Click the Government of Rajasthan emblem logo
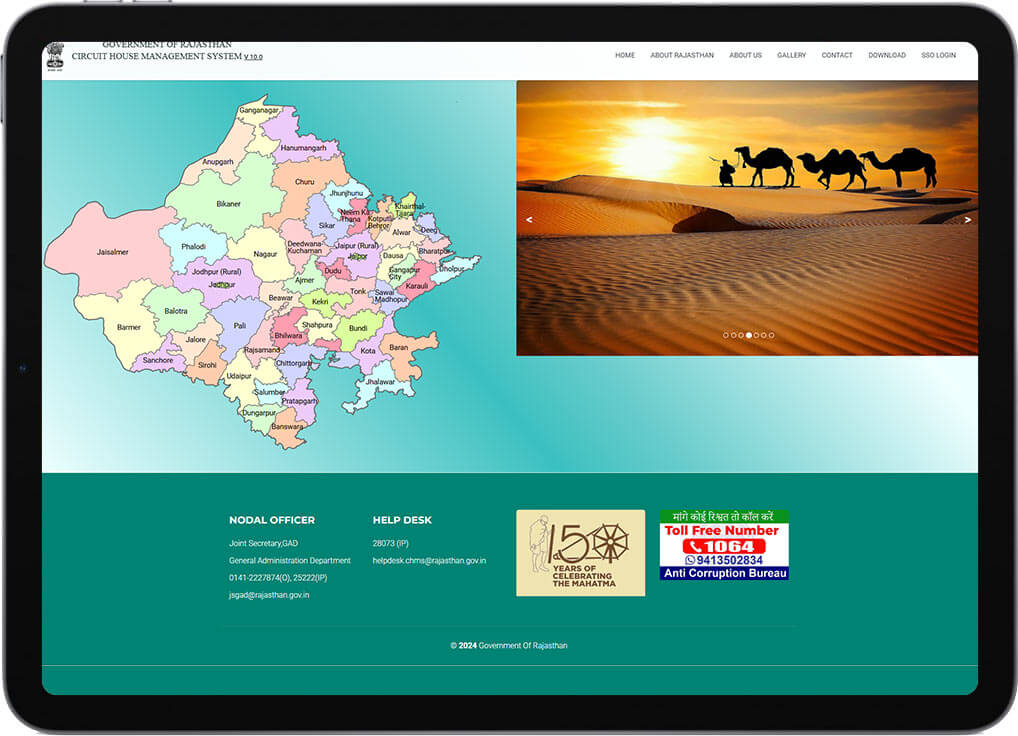The height and width of the screenshot is (736, 1018). (x=54, y=57)
